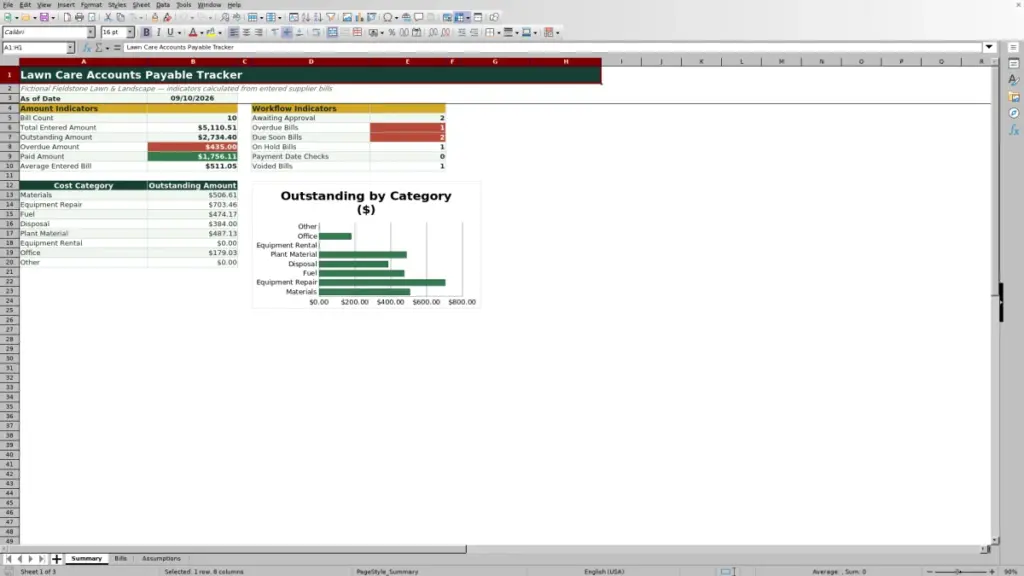This screenshot has height=576, width=1024.
Task: Click the Align Center icon
Action: [246, 32]
